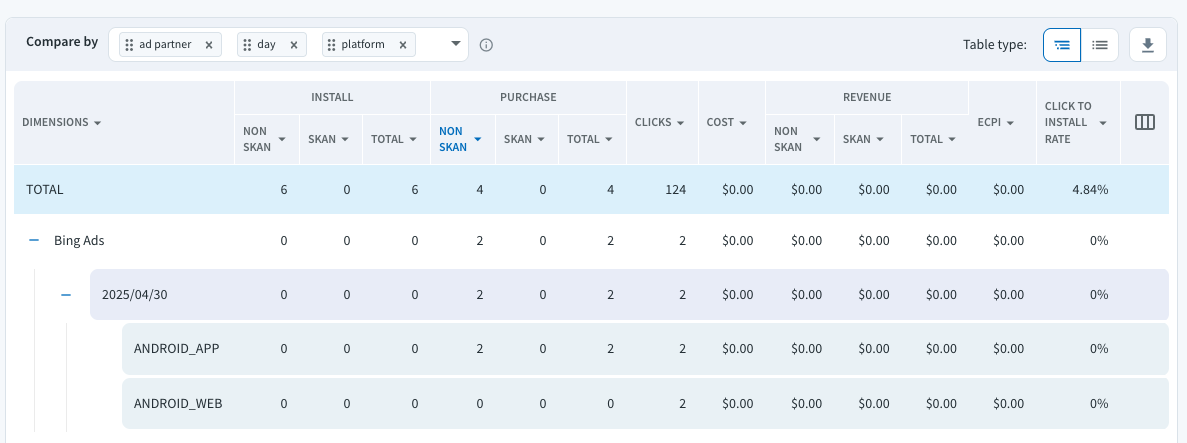Click the REVENUE group header
This screenshot has height=443, width=1187.
[867, 97]
